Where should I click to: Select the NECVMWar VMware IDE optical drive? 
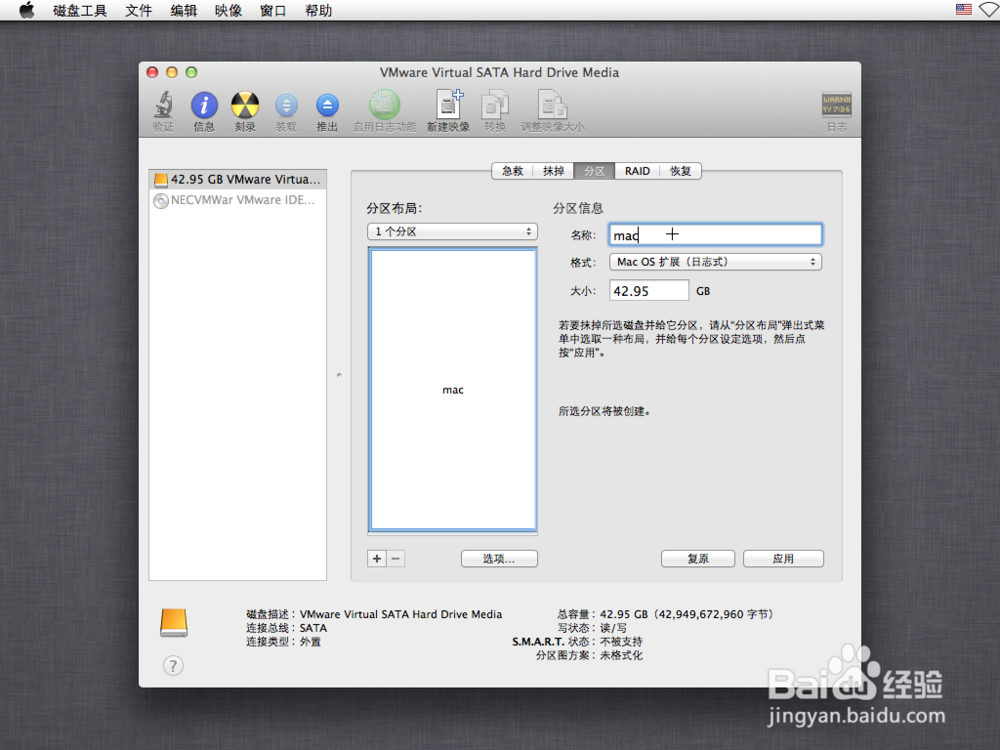tap(238, 200)
